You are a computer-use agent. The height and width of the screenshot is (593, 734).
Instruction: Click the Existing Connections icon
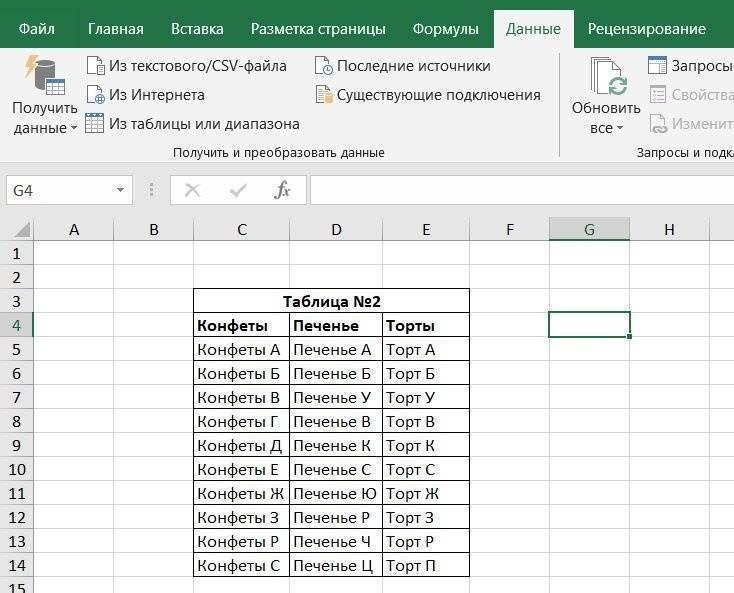click(x=323, y=95)
